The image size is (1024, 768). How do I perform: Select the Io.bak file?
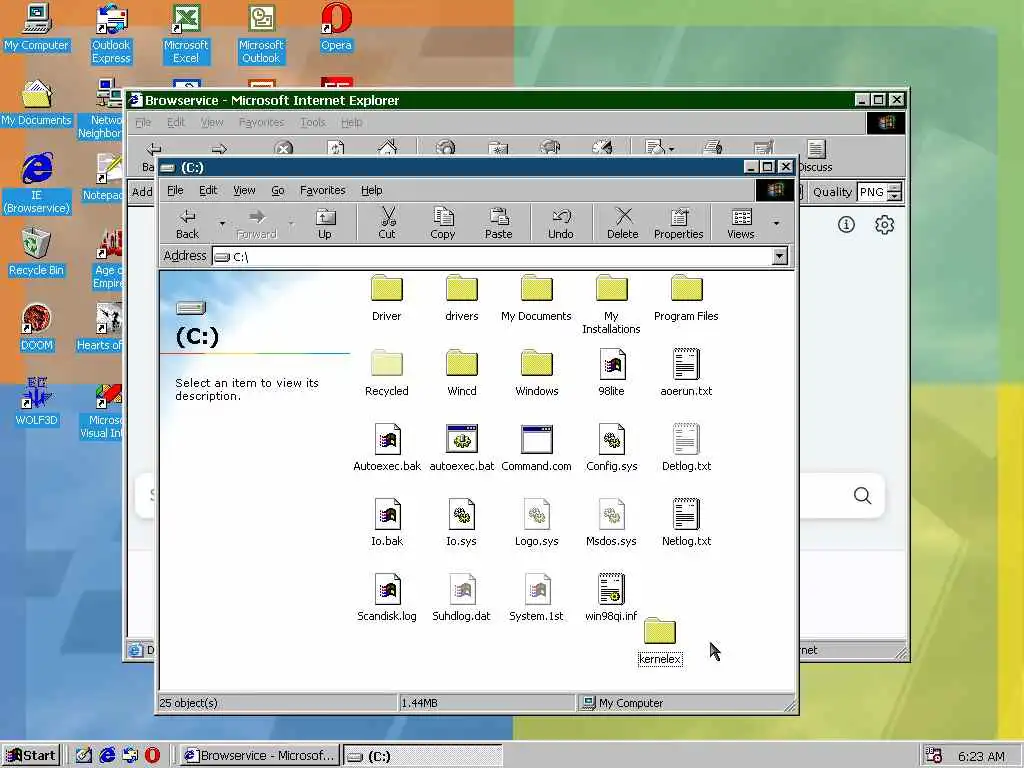[387, 523]
